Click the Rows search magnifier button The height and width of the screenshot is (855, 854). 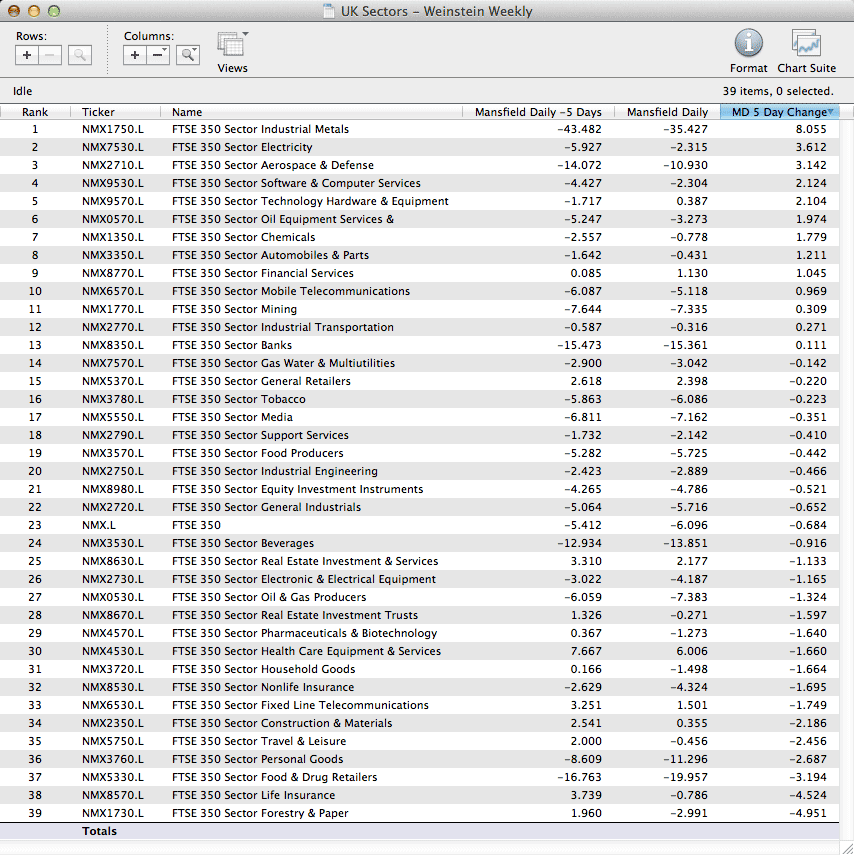[80, 56]
